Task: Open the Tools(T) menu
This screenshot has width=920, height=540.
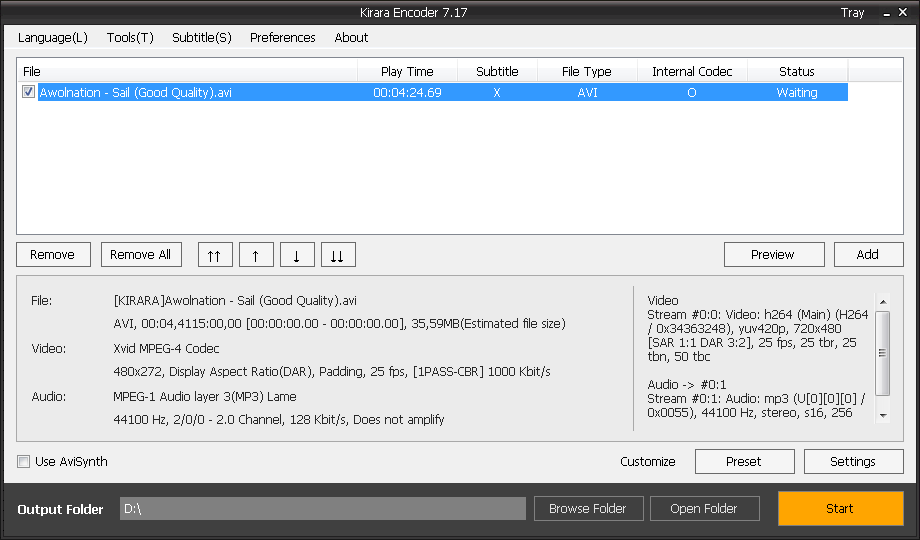Action: 130,38
